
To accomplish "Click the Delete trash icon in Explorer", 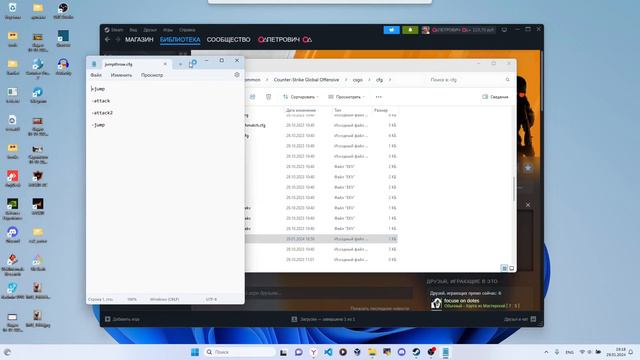I will [268, 97].
